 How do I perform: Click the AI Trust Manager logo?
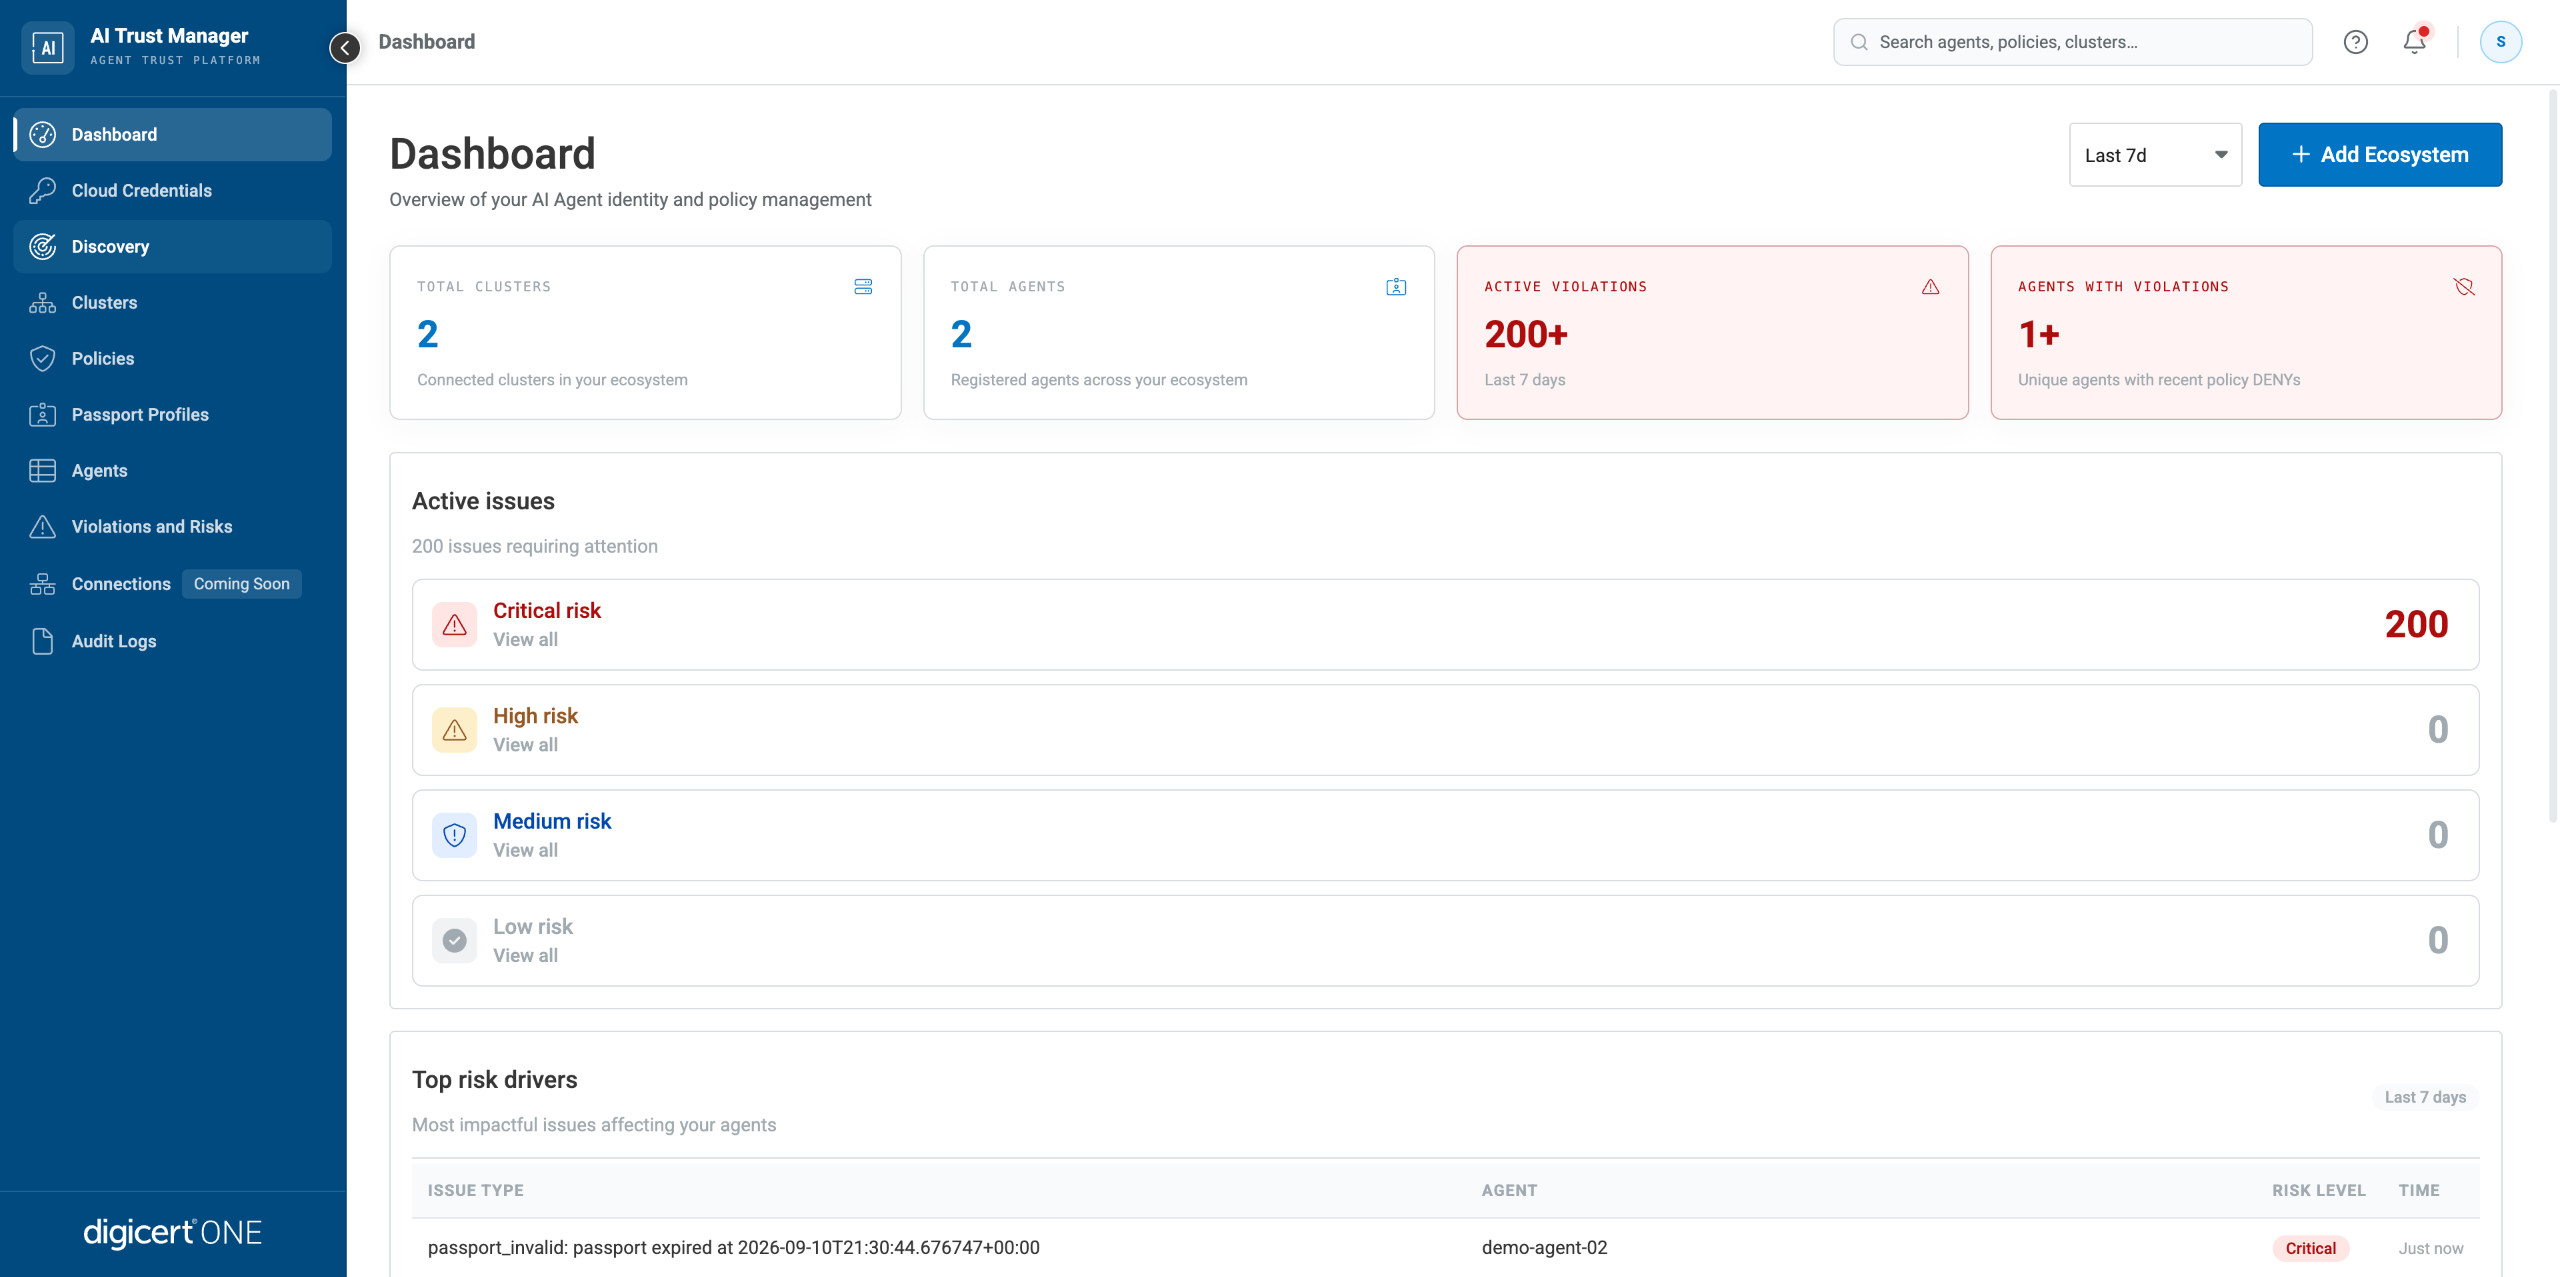(47, 47)
